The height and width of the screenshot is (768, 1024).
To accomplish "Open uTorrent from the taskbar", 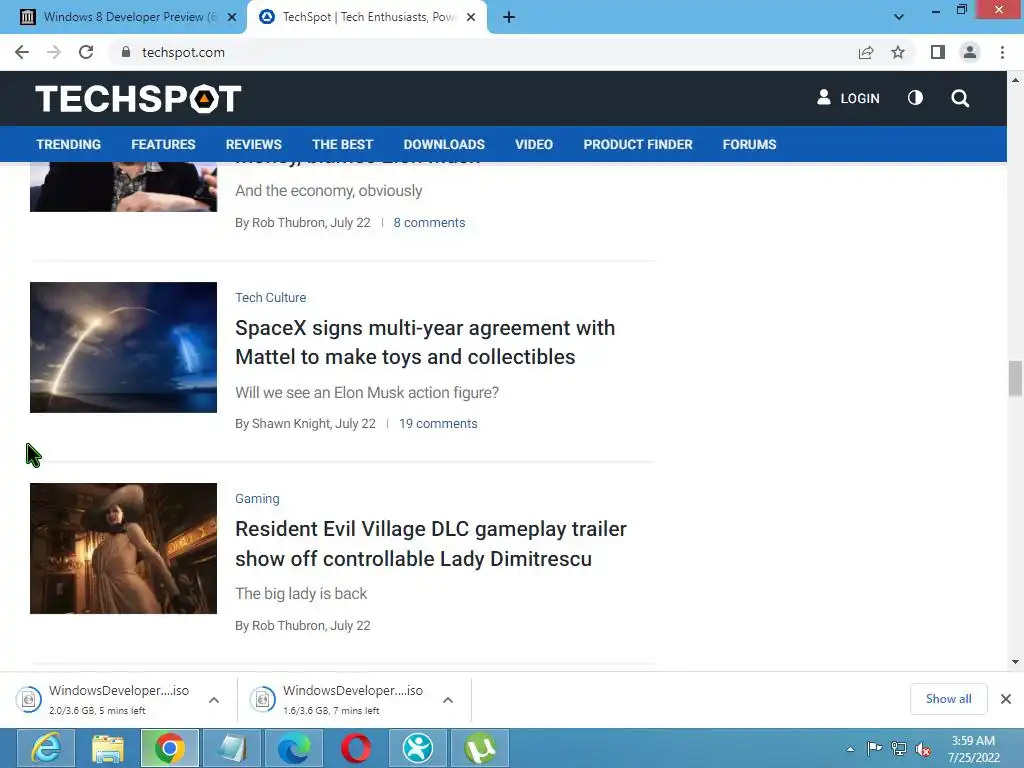I will click(480, 748).
